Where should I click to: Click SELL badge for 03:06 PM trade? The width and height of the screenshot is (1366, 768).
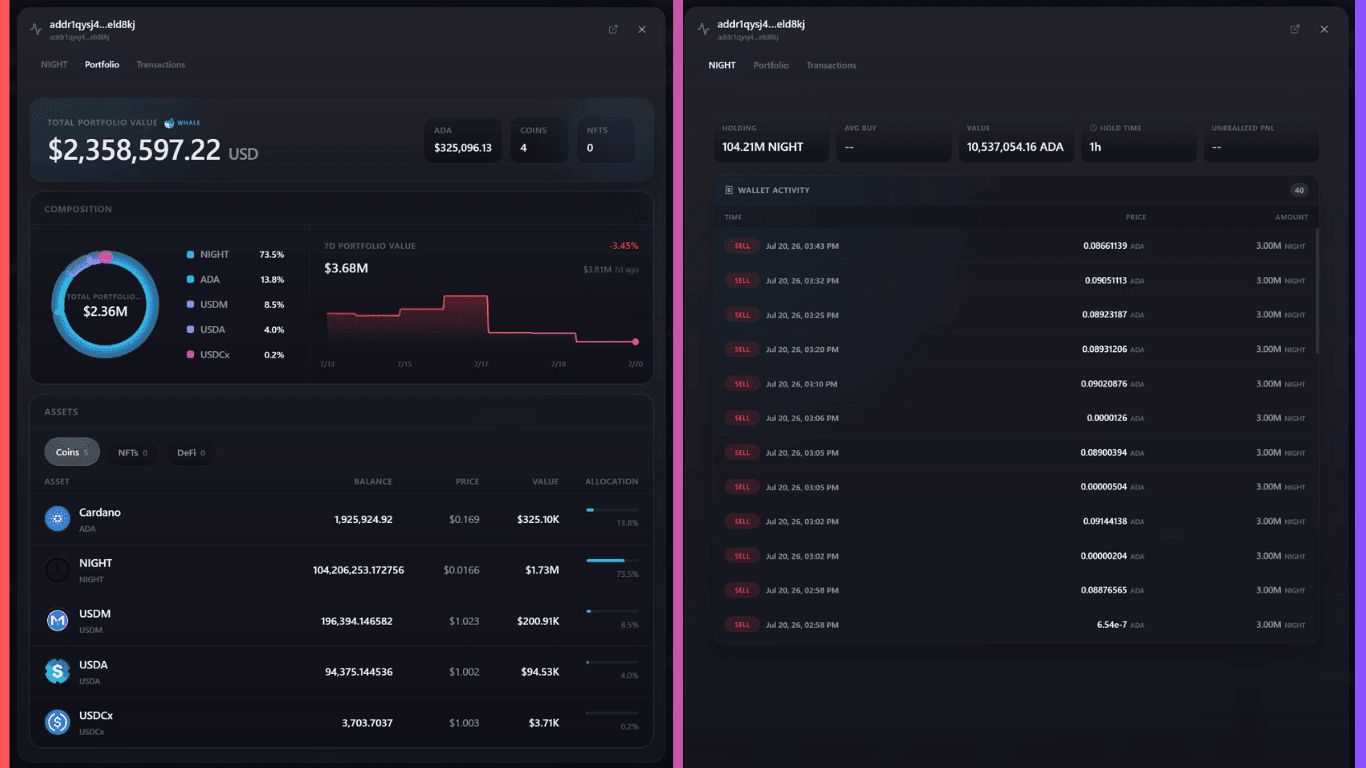(x=742, y=418)
